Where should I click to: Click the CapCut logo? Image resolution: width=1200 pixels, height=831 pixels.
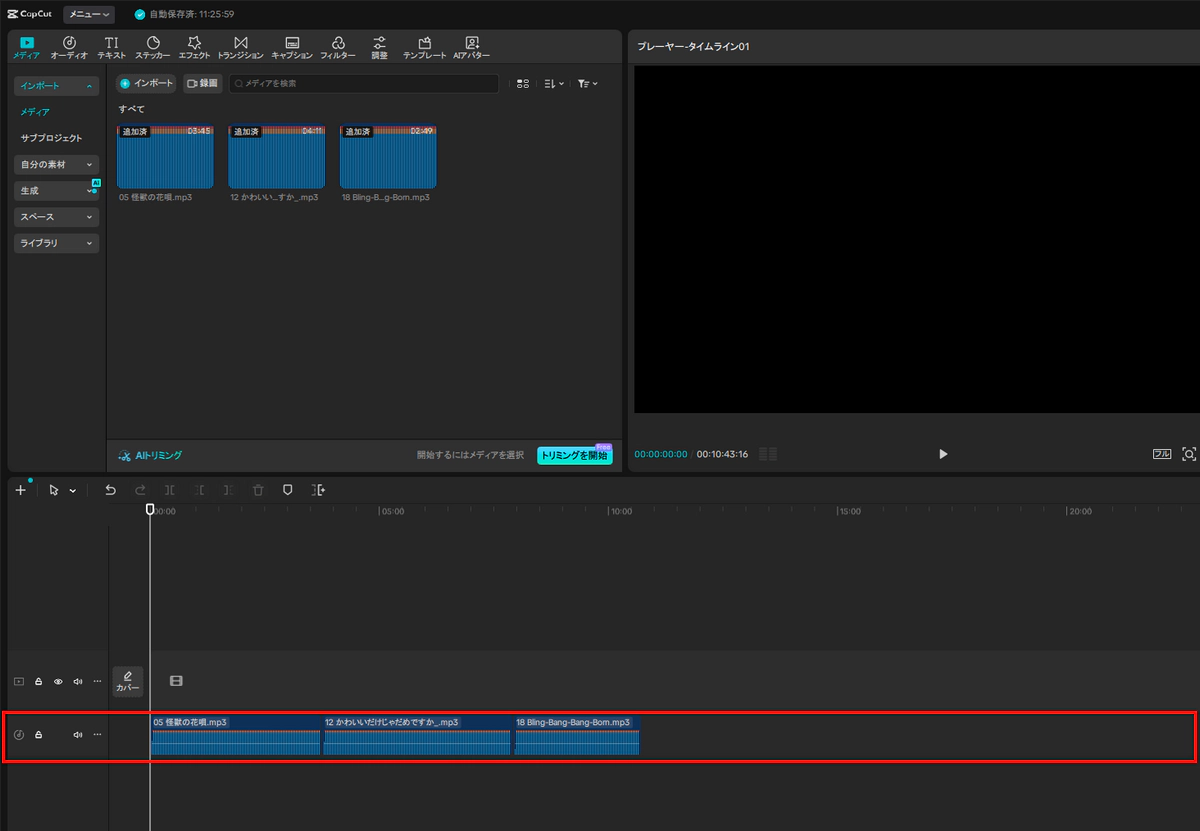coord(29,14)
